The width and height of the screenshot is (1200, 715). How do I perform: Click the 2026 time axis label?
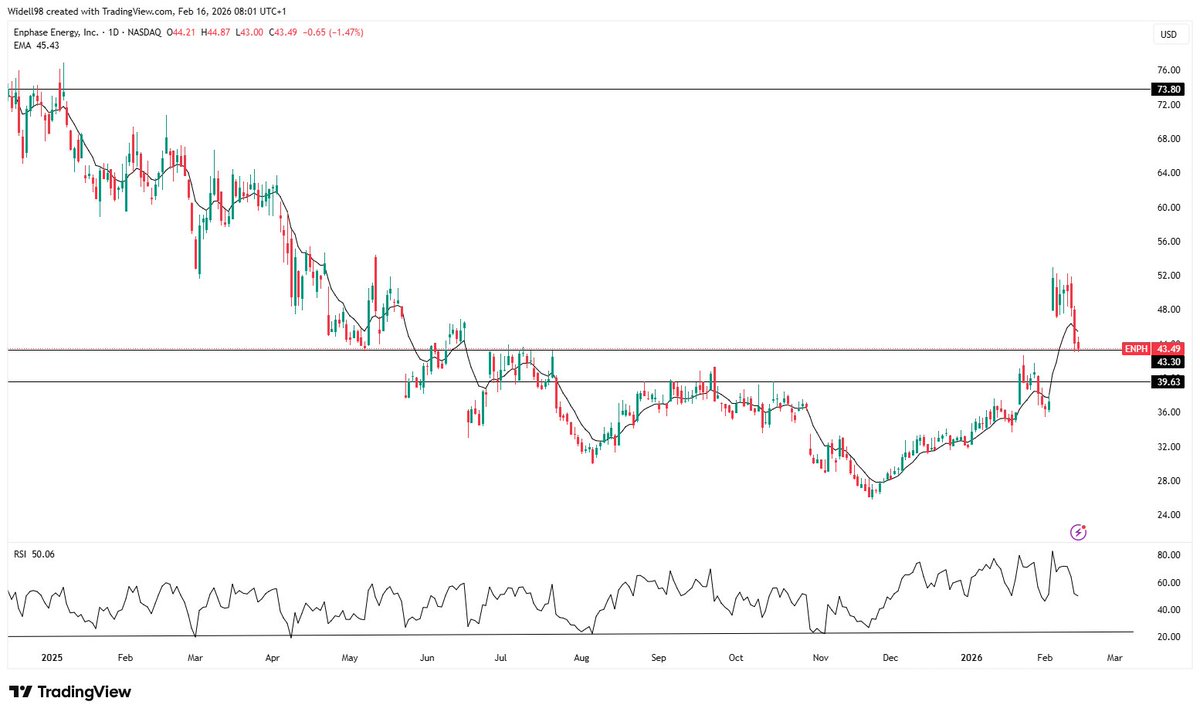click(973, 659)
